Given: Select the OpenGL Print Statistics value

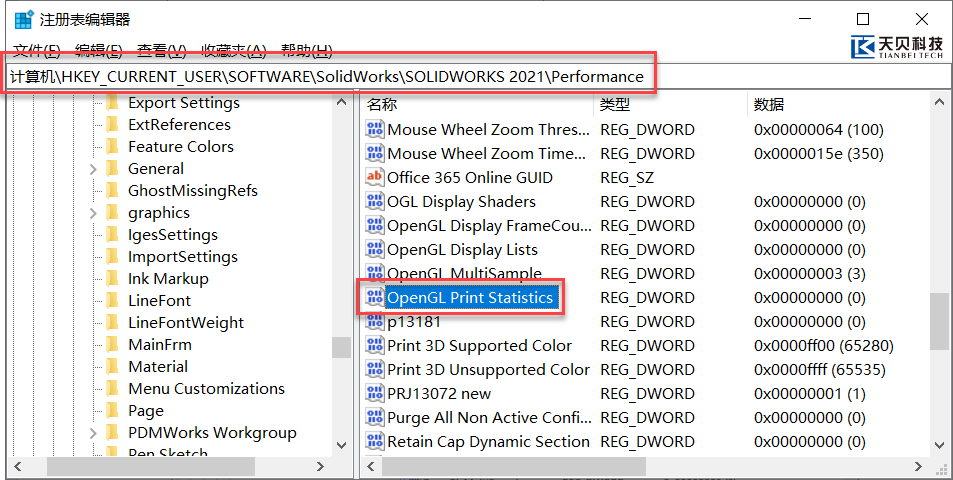Looking at the screenshot, I should coord(470,298).
